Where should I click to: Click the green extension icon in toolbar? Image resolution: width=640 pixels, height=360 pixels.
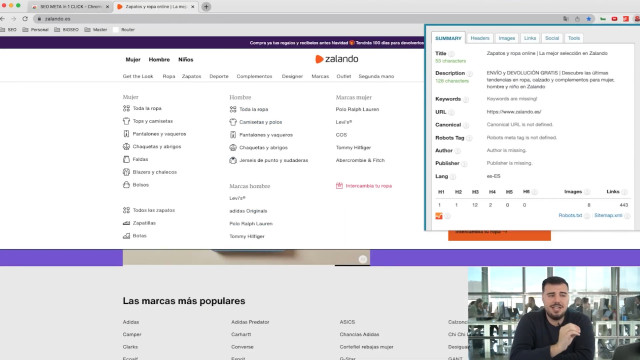603,19
